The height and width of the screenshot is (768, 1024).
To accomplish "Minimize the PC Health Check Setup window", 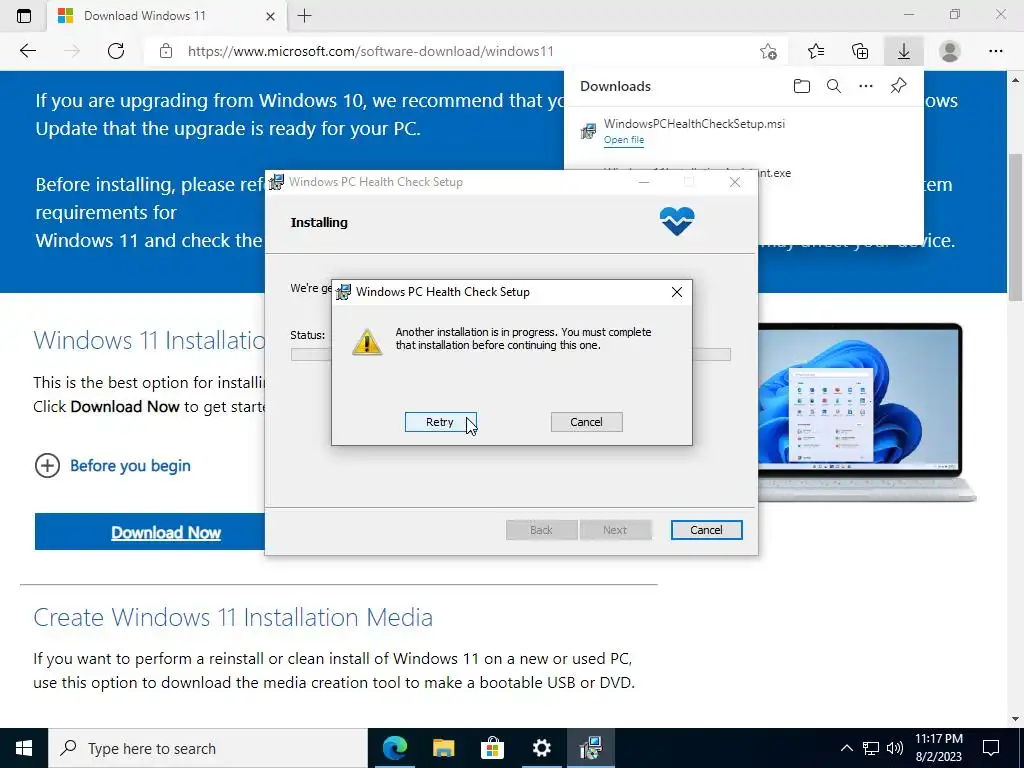I will pos(644,182).
